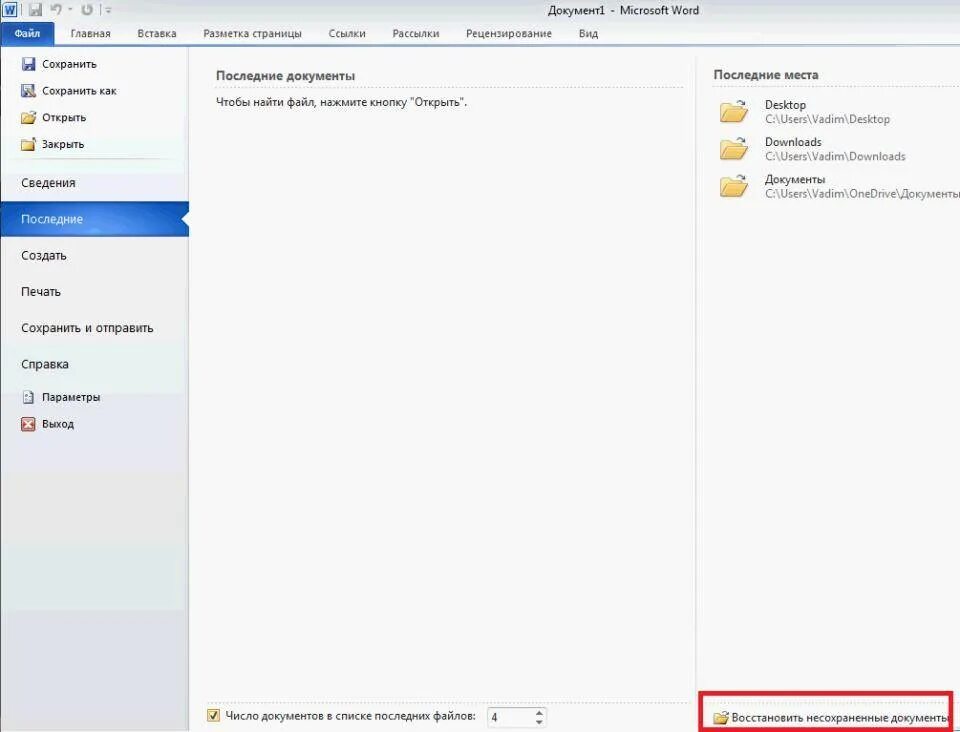
Task: Open the Рецензирование tab
Action: [509, 34]
